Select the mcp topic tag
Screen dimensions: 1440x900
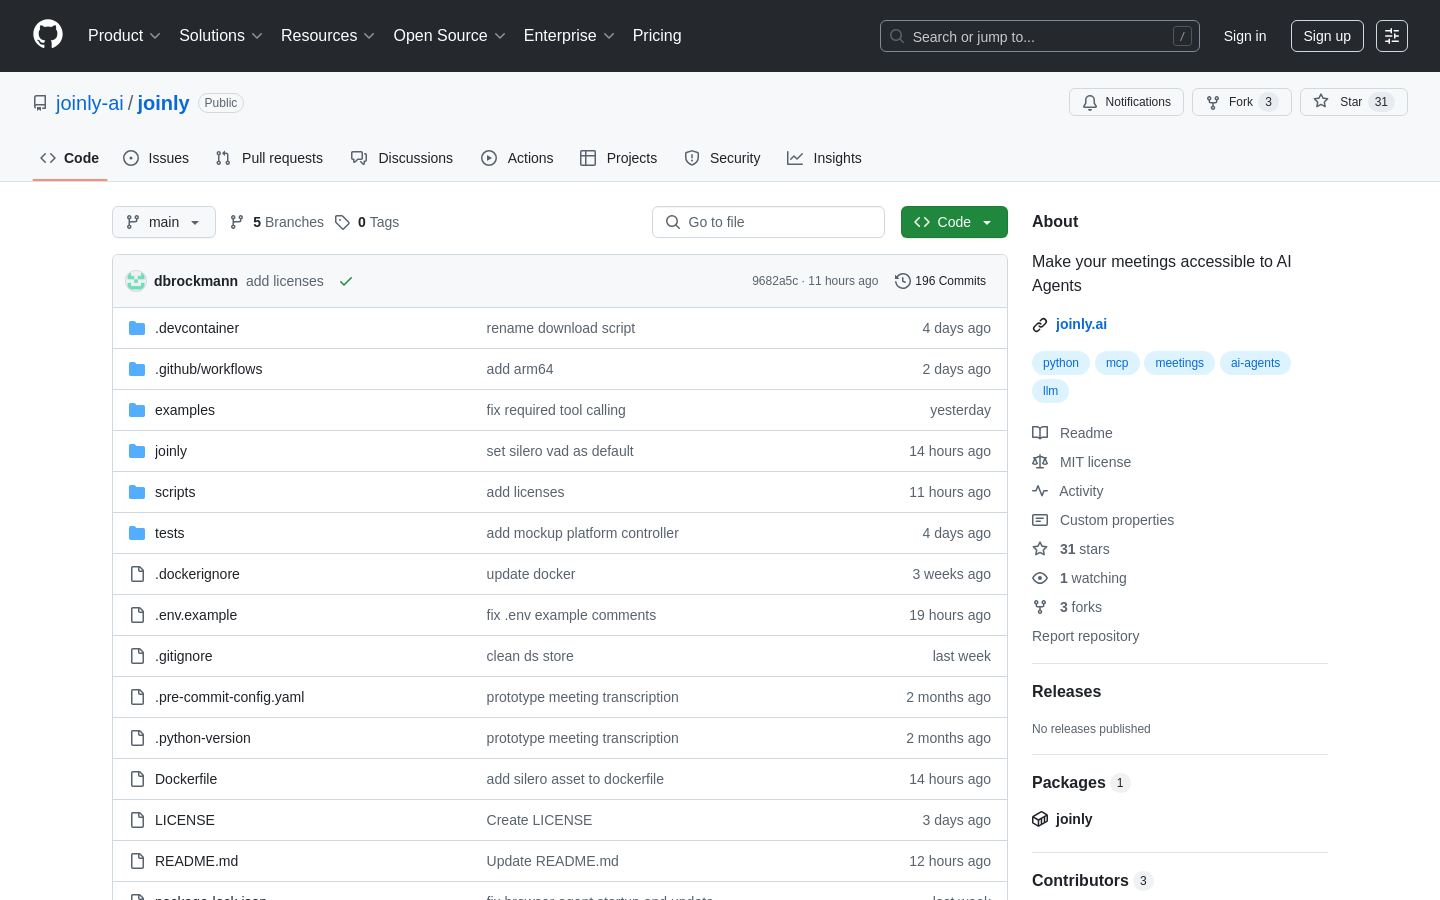[x=1117, y=363]
